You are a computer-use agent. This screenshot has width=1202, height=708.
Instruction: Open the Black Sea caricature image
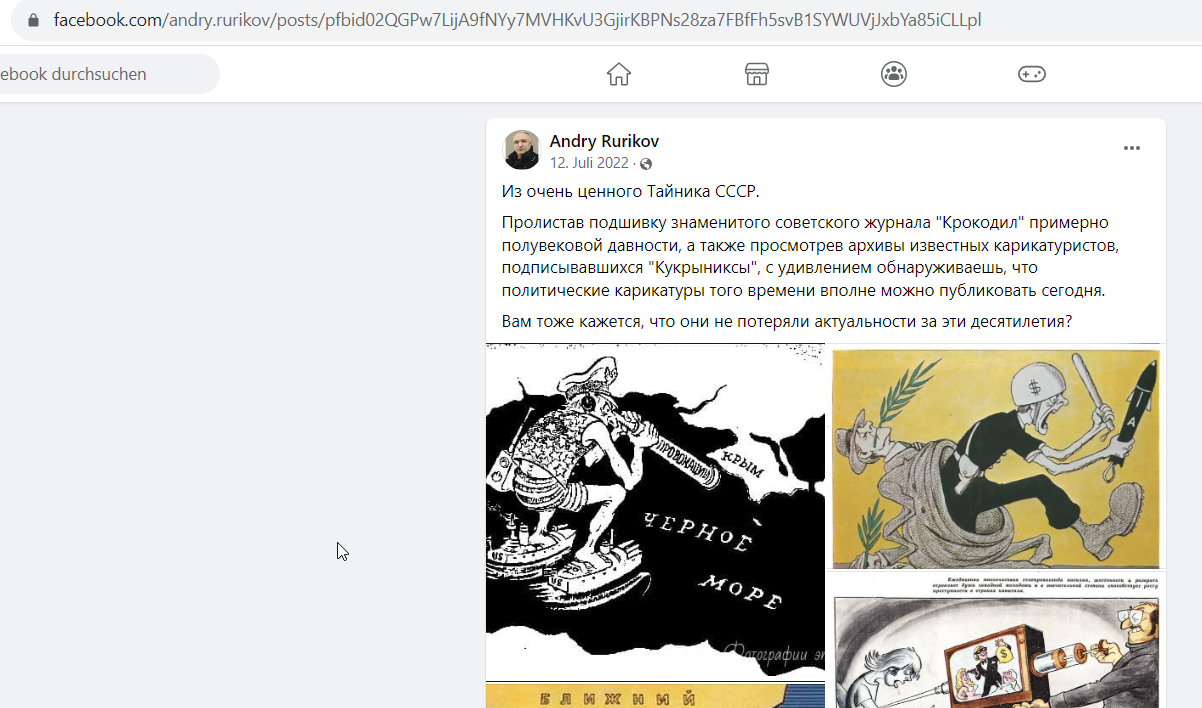coord(656,512)
